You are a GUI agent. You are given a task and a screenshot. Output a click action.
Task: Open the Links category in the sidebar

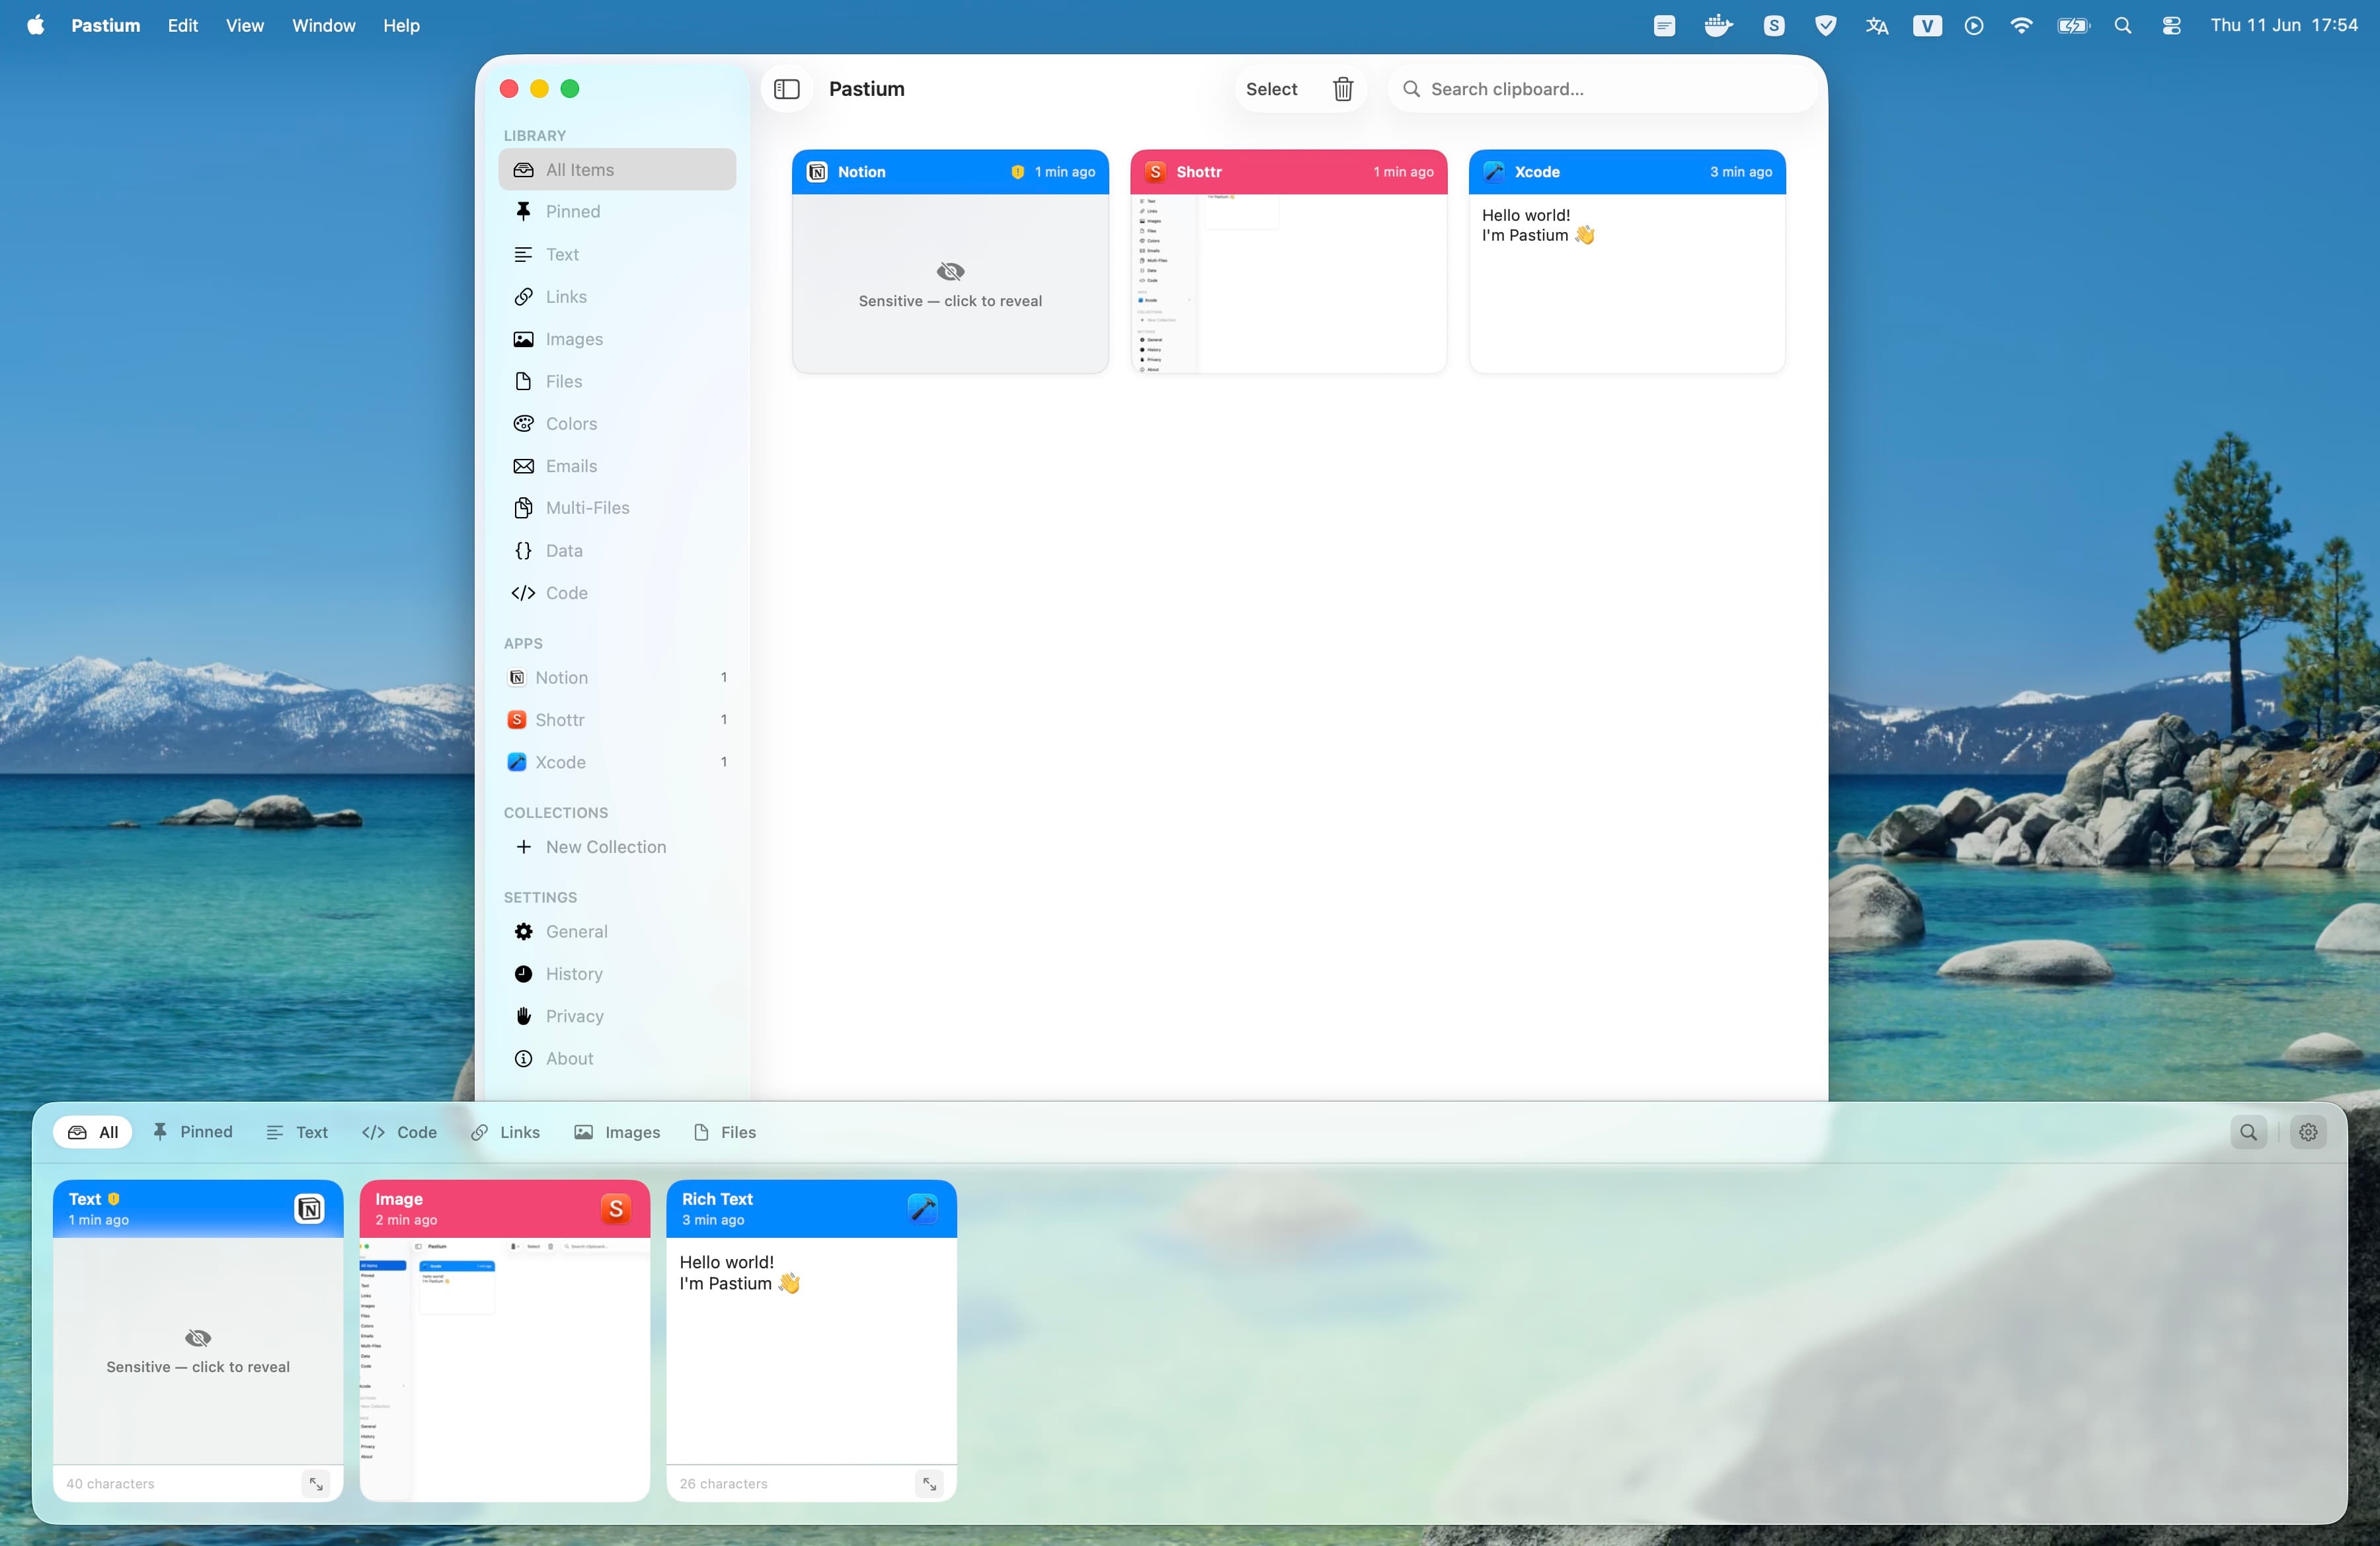point(617,297)
